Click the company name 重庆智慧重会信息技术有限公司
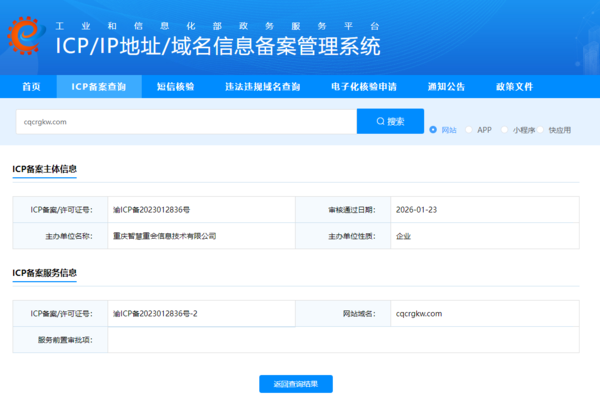This screenshot has width=600, height=406. [165, 236]
